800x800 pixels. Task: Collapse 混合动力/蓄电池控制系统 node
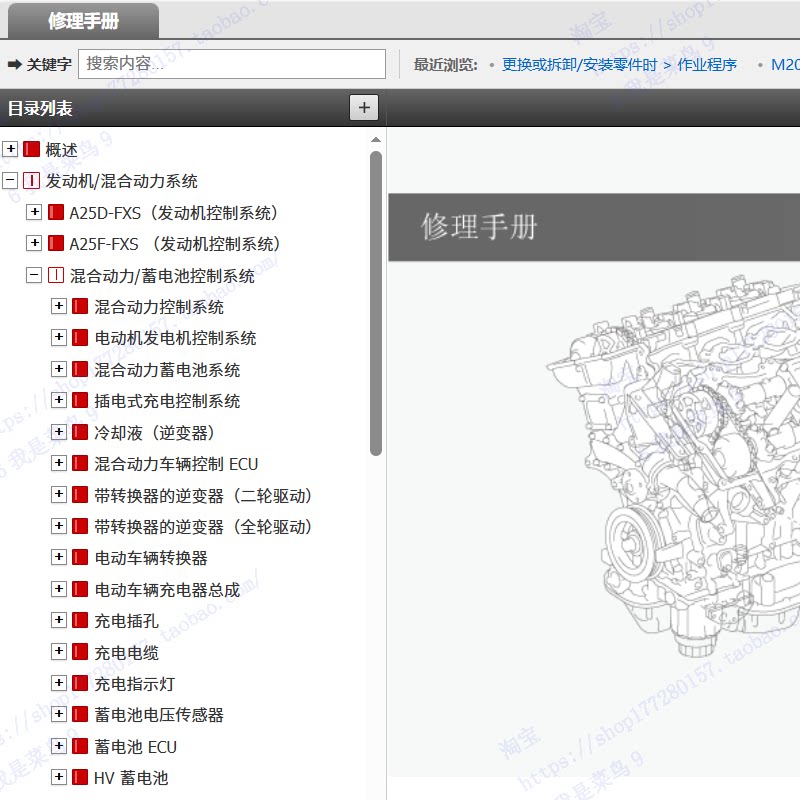pyautogui.click(x=34, y=275)
